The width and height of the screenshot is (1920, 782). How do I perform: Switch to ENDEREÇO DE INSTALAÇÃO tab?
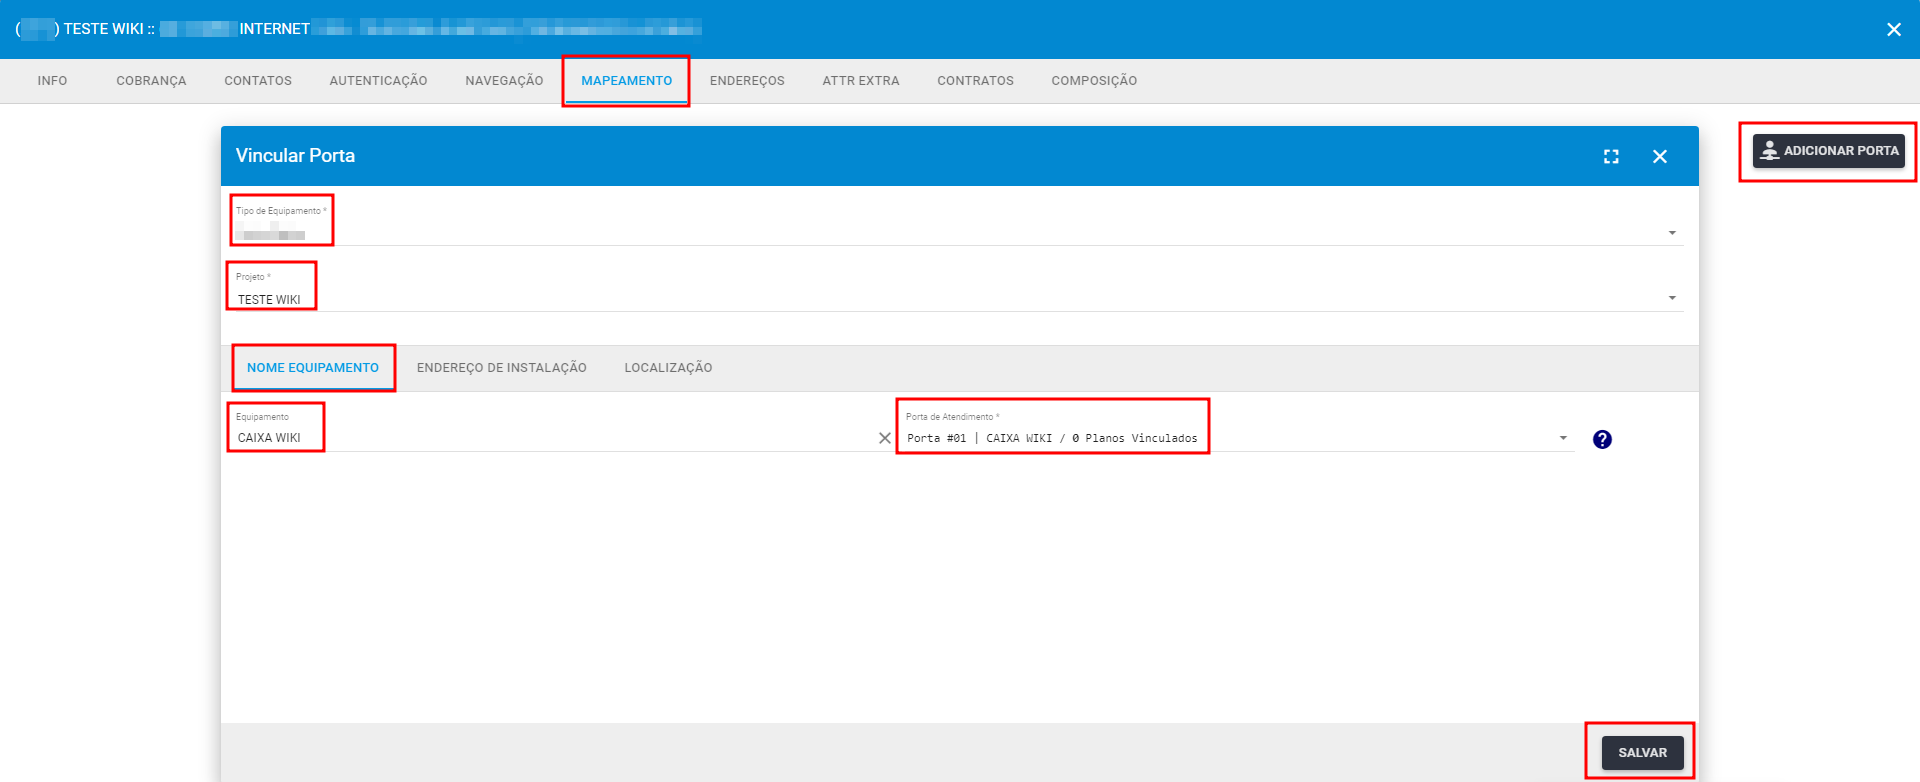tap(502, 368)
